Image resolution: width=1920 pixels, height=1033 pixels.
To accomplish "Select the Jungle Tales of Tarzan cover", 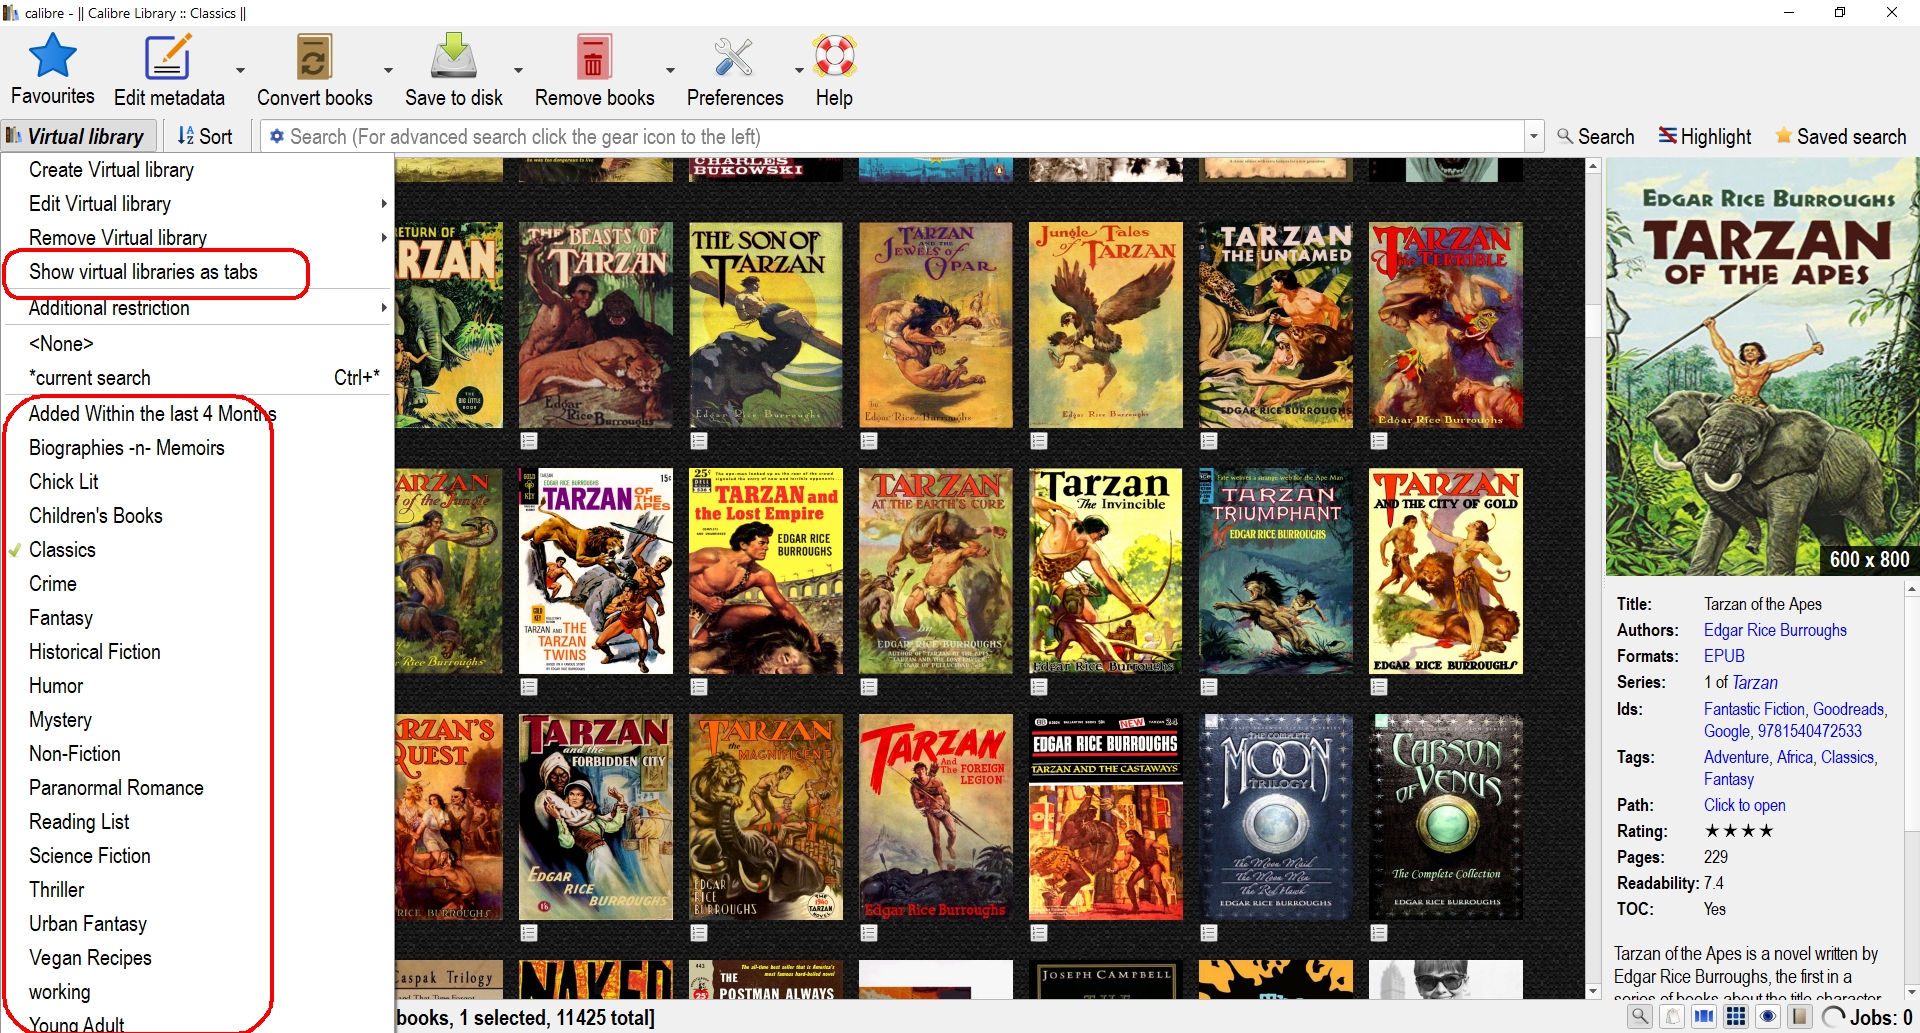I will (x=1106, y=325).
